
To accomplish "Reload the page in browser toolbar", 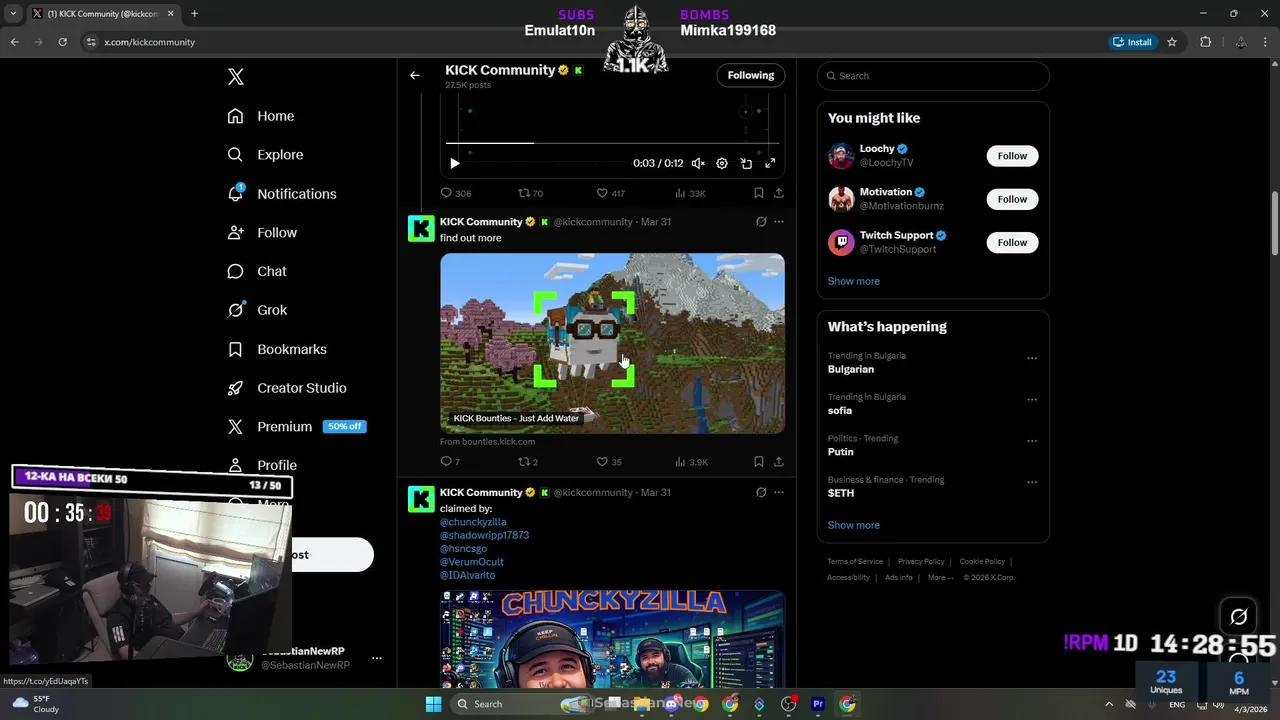I will tap(62, 42).
